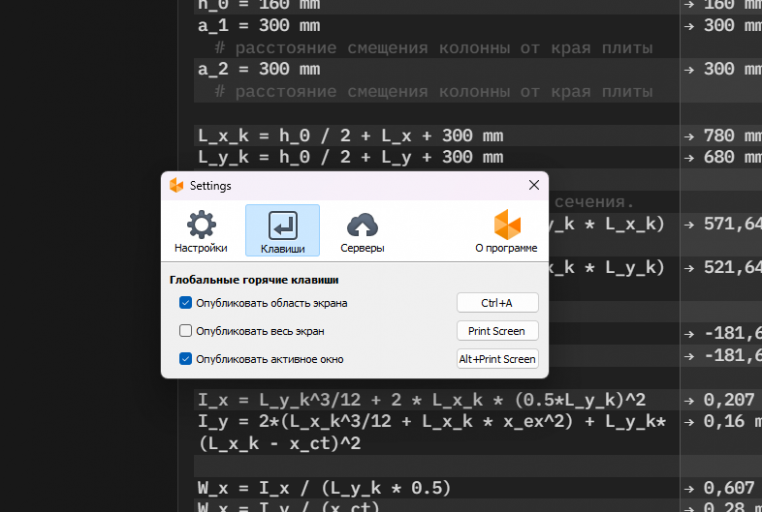
Task: Open the Серверы cloud upload tab
Action: pyautogui.click(x=362, y=231)
